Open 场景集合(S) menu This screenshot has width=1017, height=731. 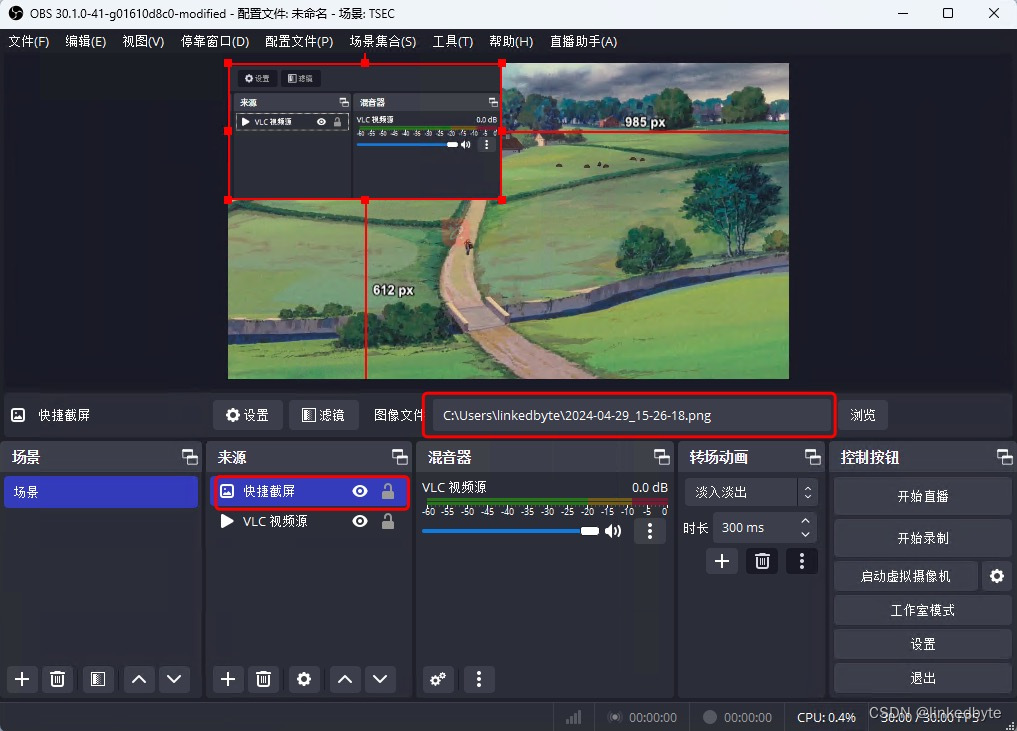click(x=383, y=42)
